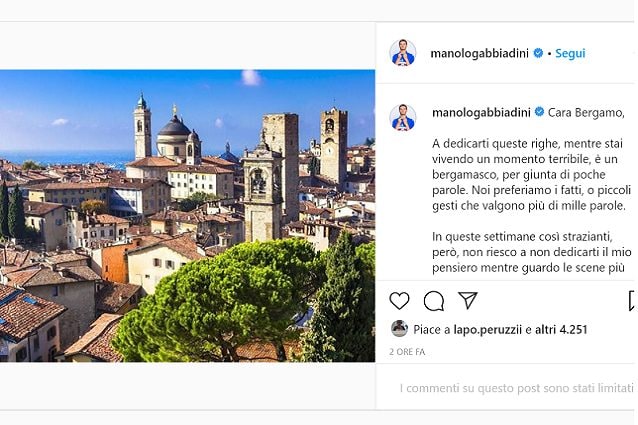Click the Cara Bergamo caption text

click(586, 113)
